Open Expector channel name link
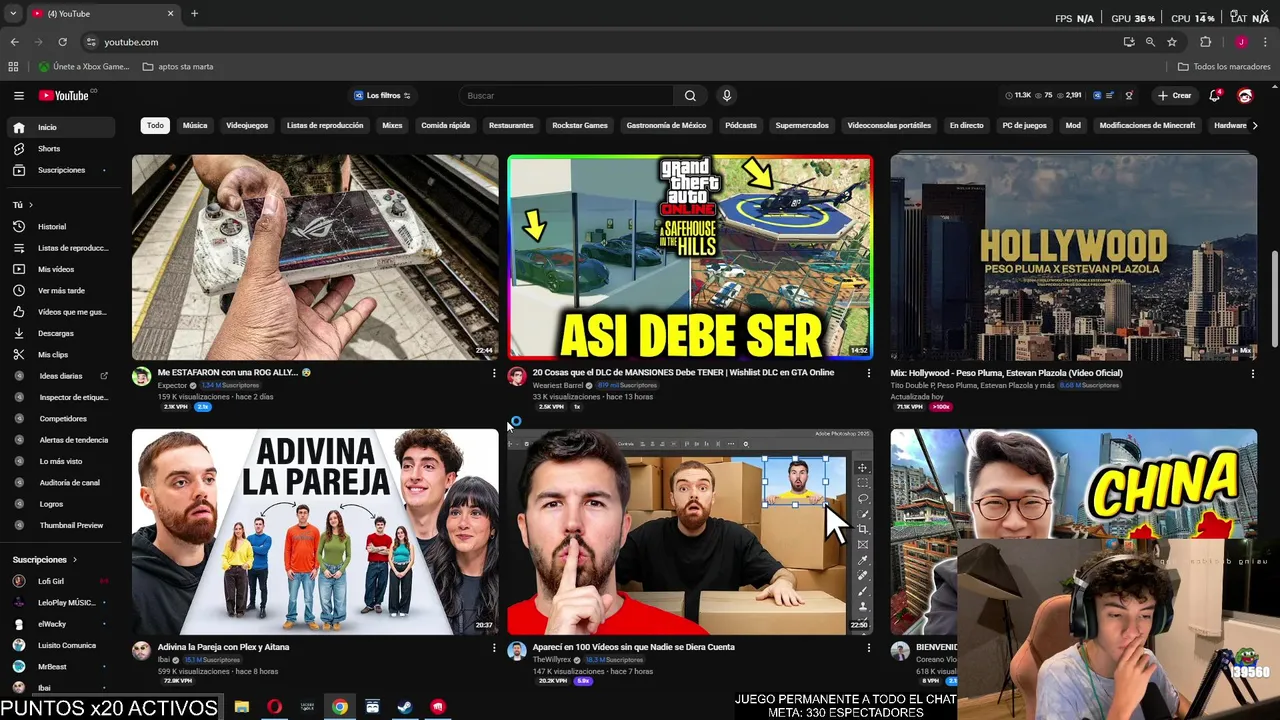Screen dimensions: 1280x720 click(x=172, y=385)
